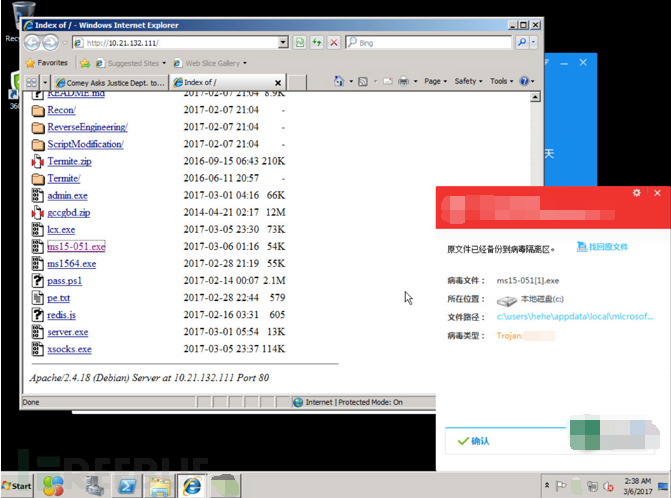This screenshot has width=671, height=498.
Task: Open the ReverseEngineering/ directory link
Action: point(87,127)
